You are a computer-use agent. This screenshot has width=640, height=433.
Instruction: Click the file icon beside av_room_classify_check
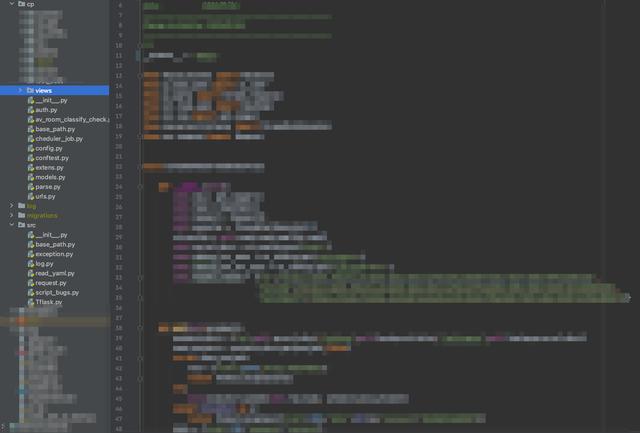(31, 120)
